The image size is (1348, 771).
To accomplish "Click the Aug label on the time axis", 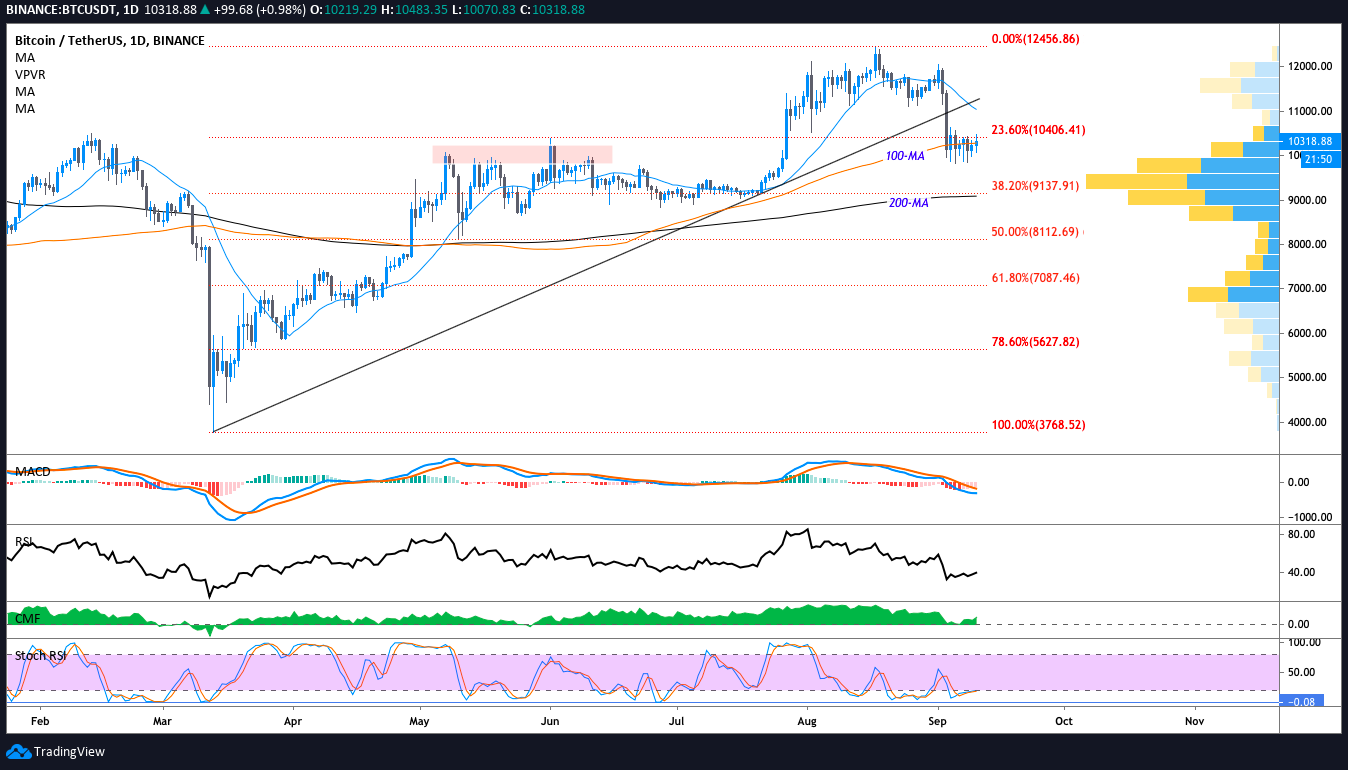I will point(807,720).
